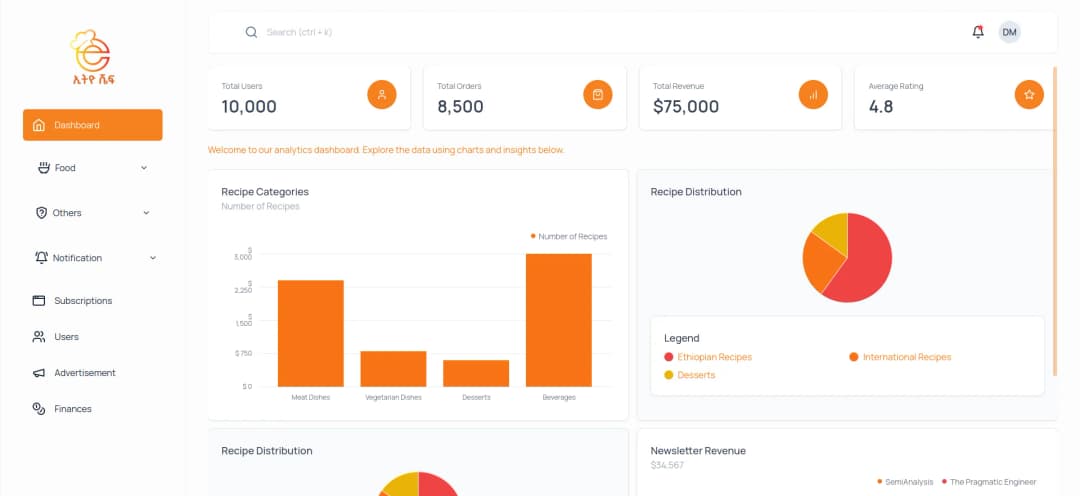Expand the Food menu chevron
The height and width of the screenshot is (496, 1080).
[x=144, y=167]
